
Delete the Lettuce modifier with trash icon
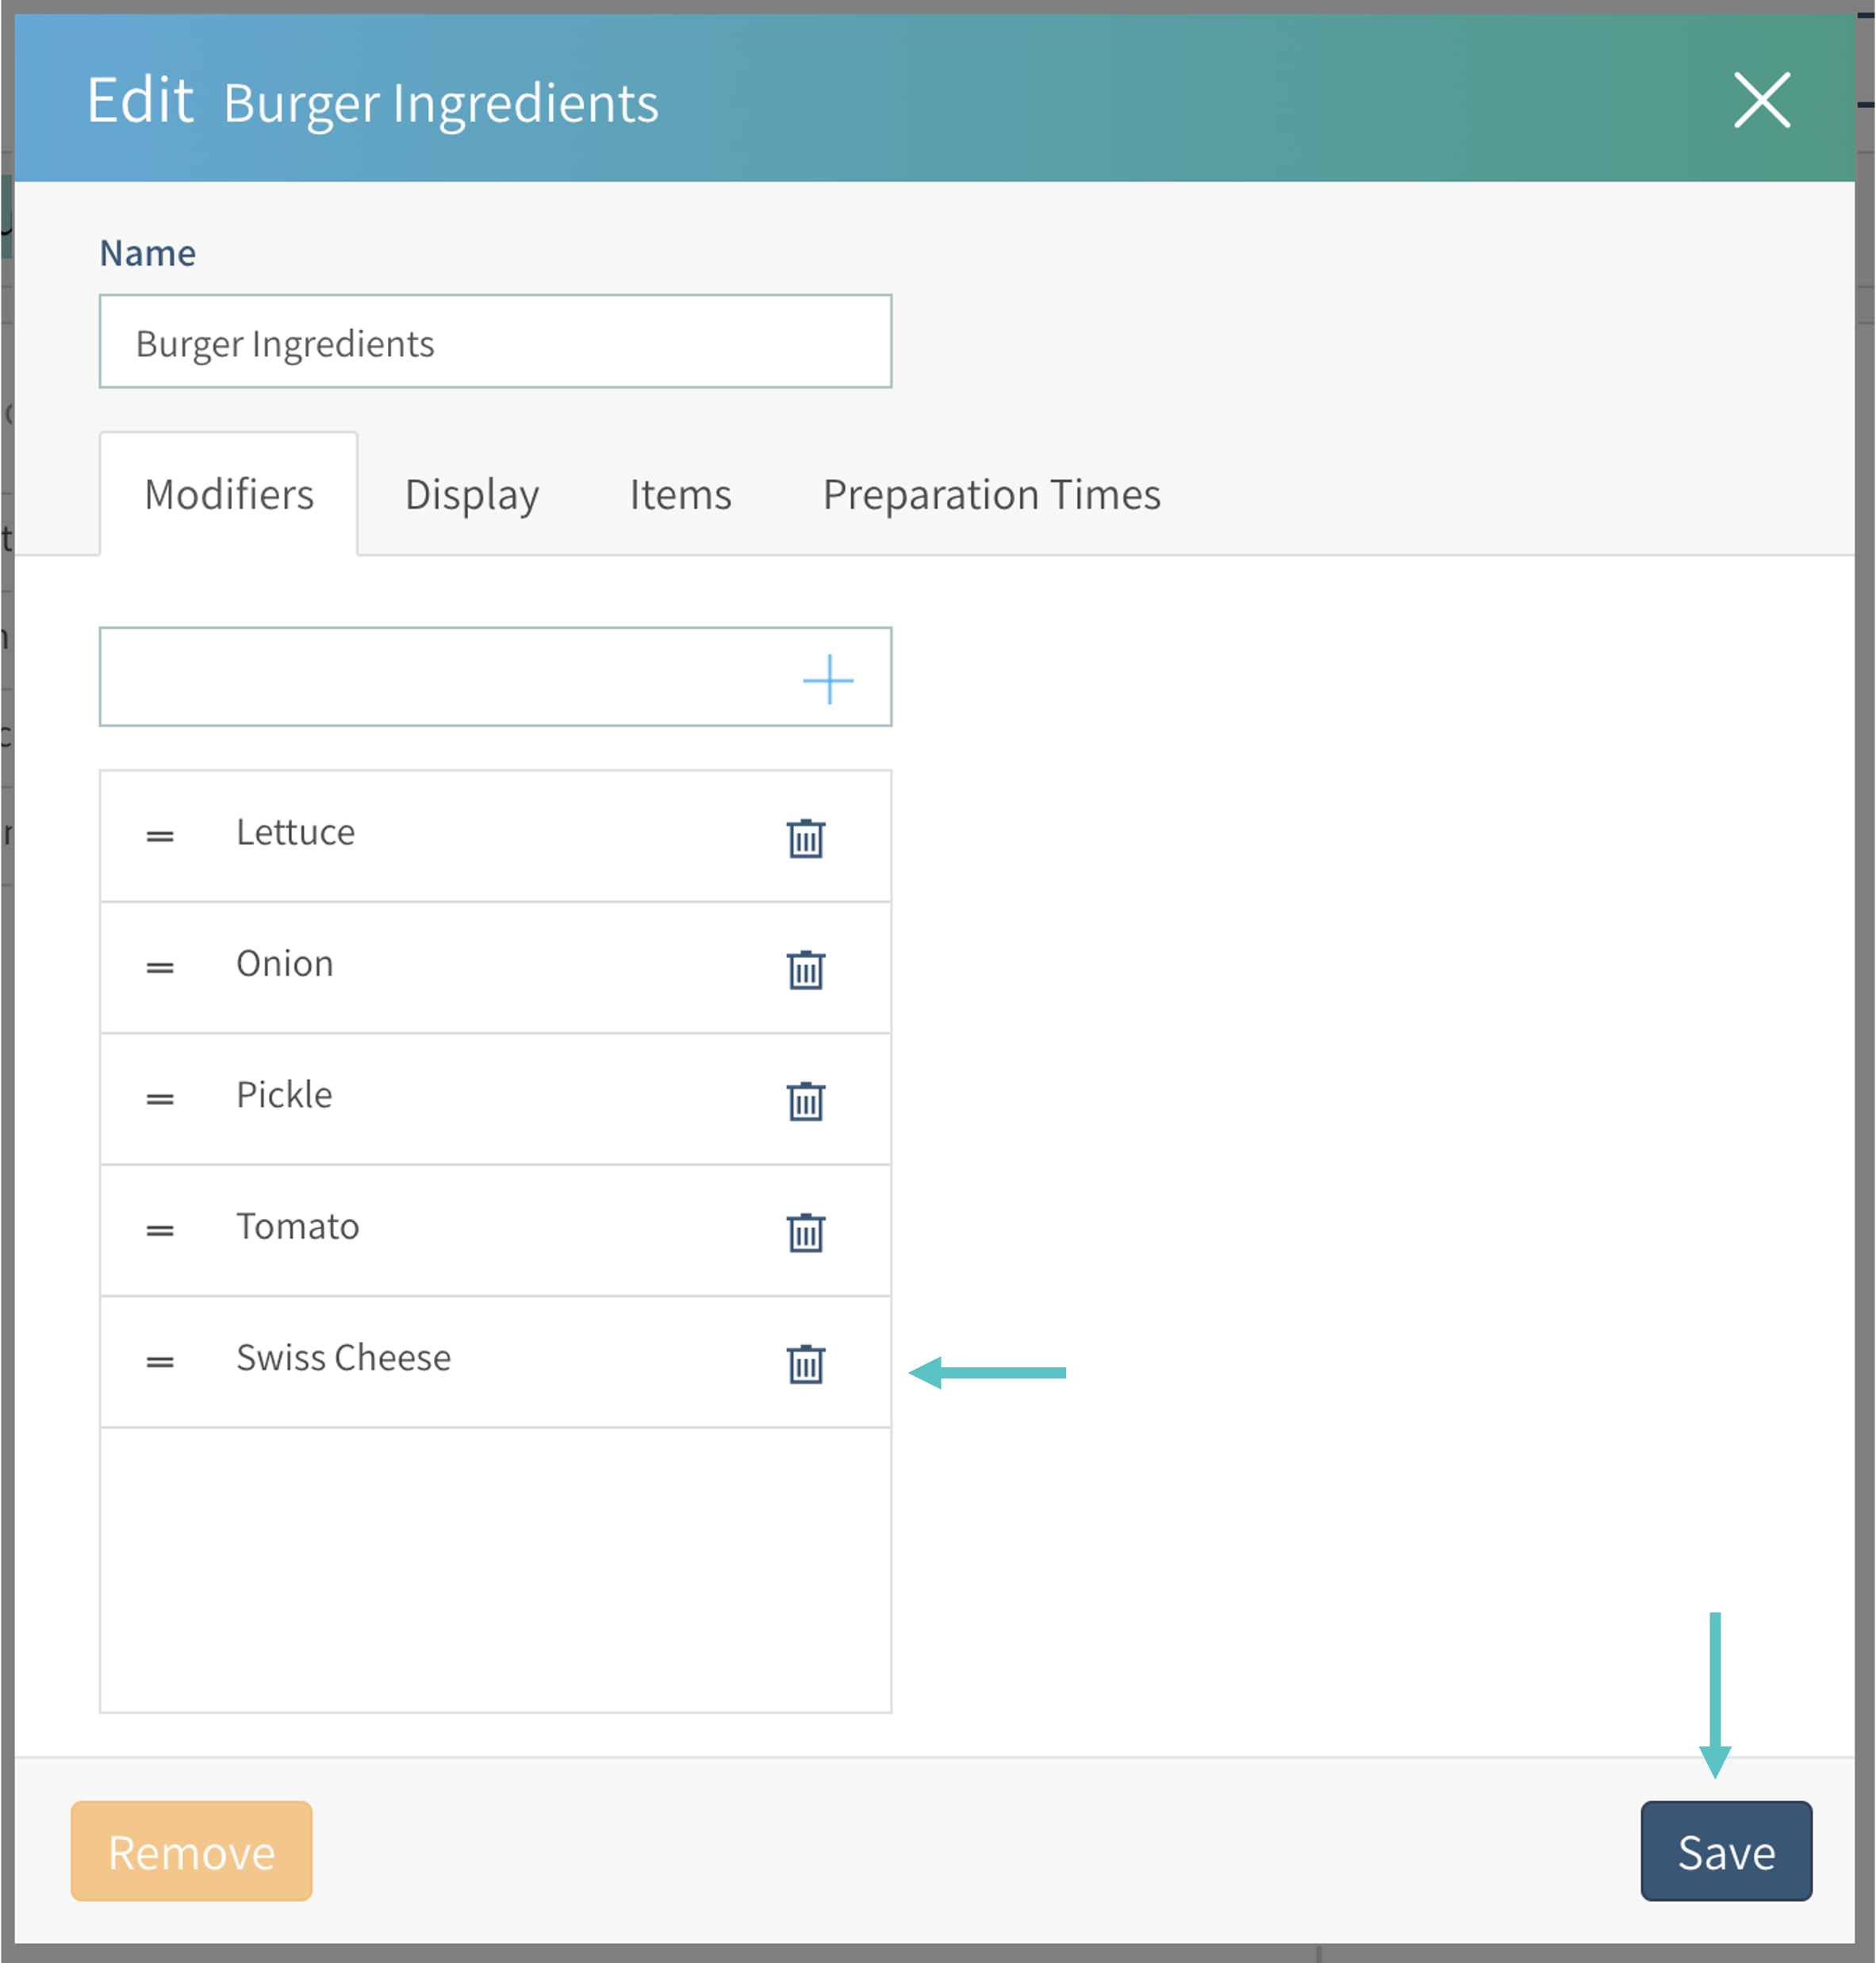(805, 838)
